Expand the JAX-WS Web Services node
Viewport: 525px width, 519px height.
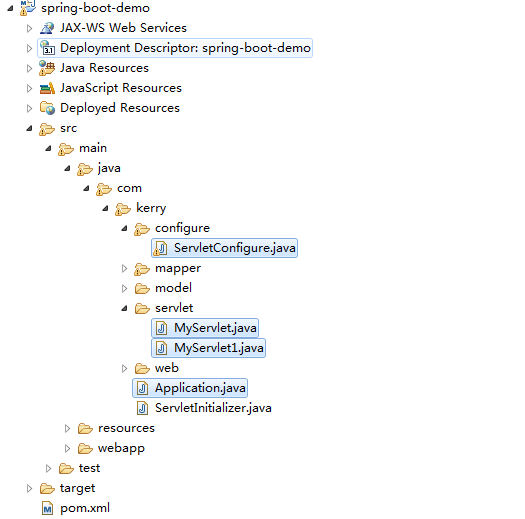point(29,28)
